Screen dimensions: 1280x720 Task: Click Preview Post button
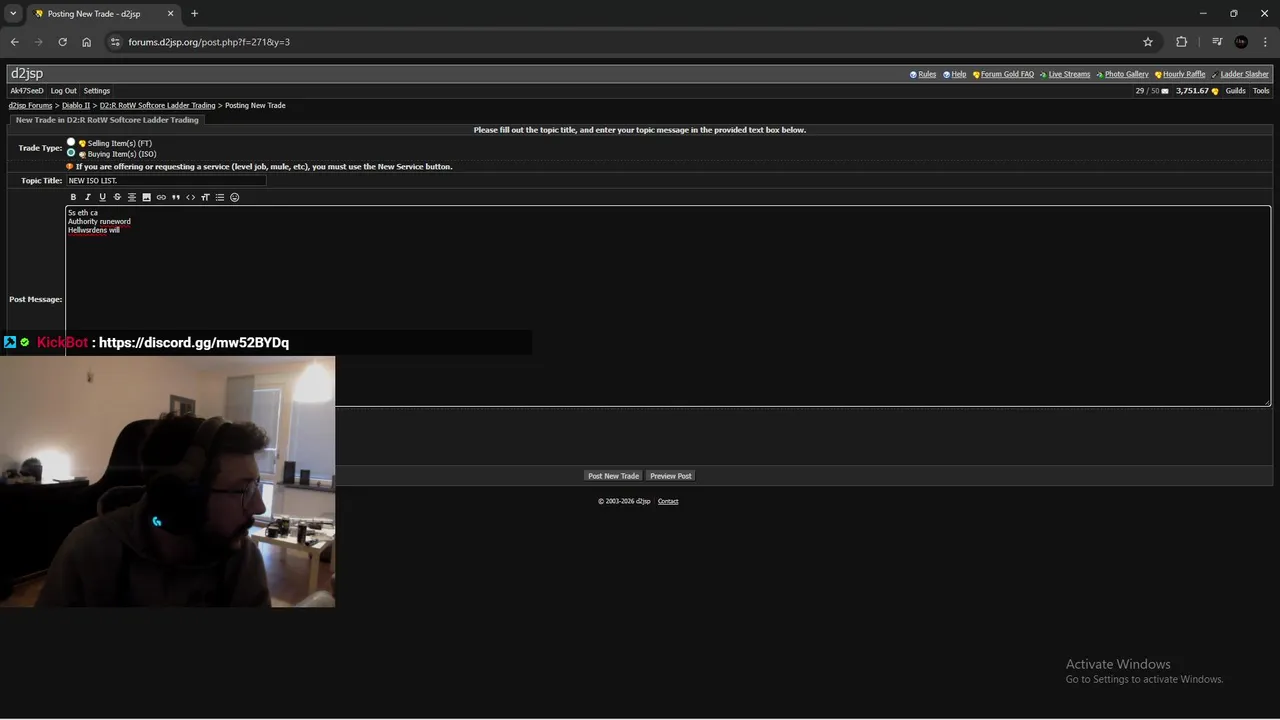671,476
